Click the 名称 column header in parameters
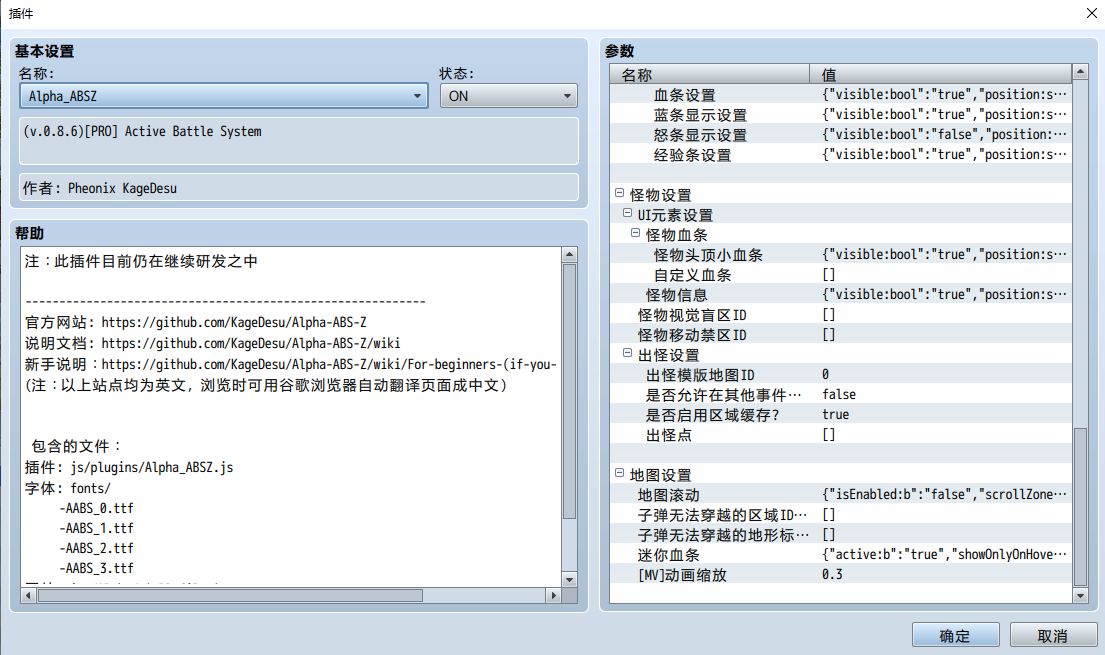The height and width of the screenshot is (655, 1105). (x=710, y=74)
